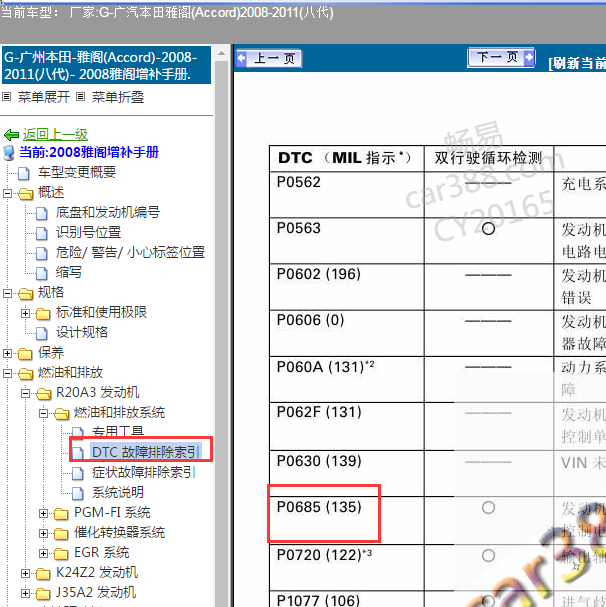Go to previous page with 上一页

pyautogui.click(x=269, y=58)
